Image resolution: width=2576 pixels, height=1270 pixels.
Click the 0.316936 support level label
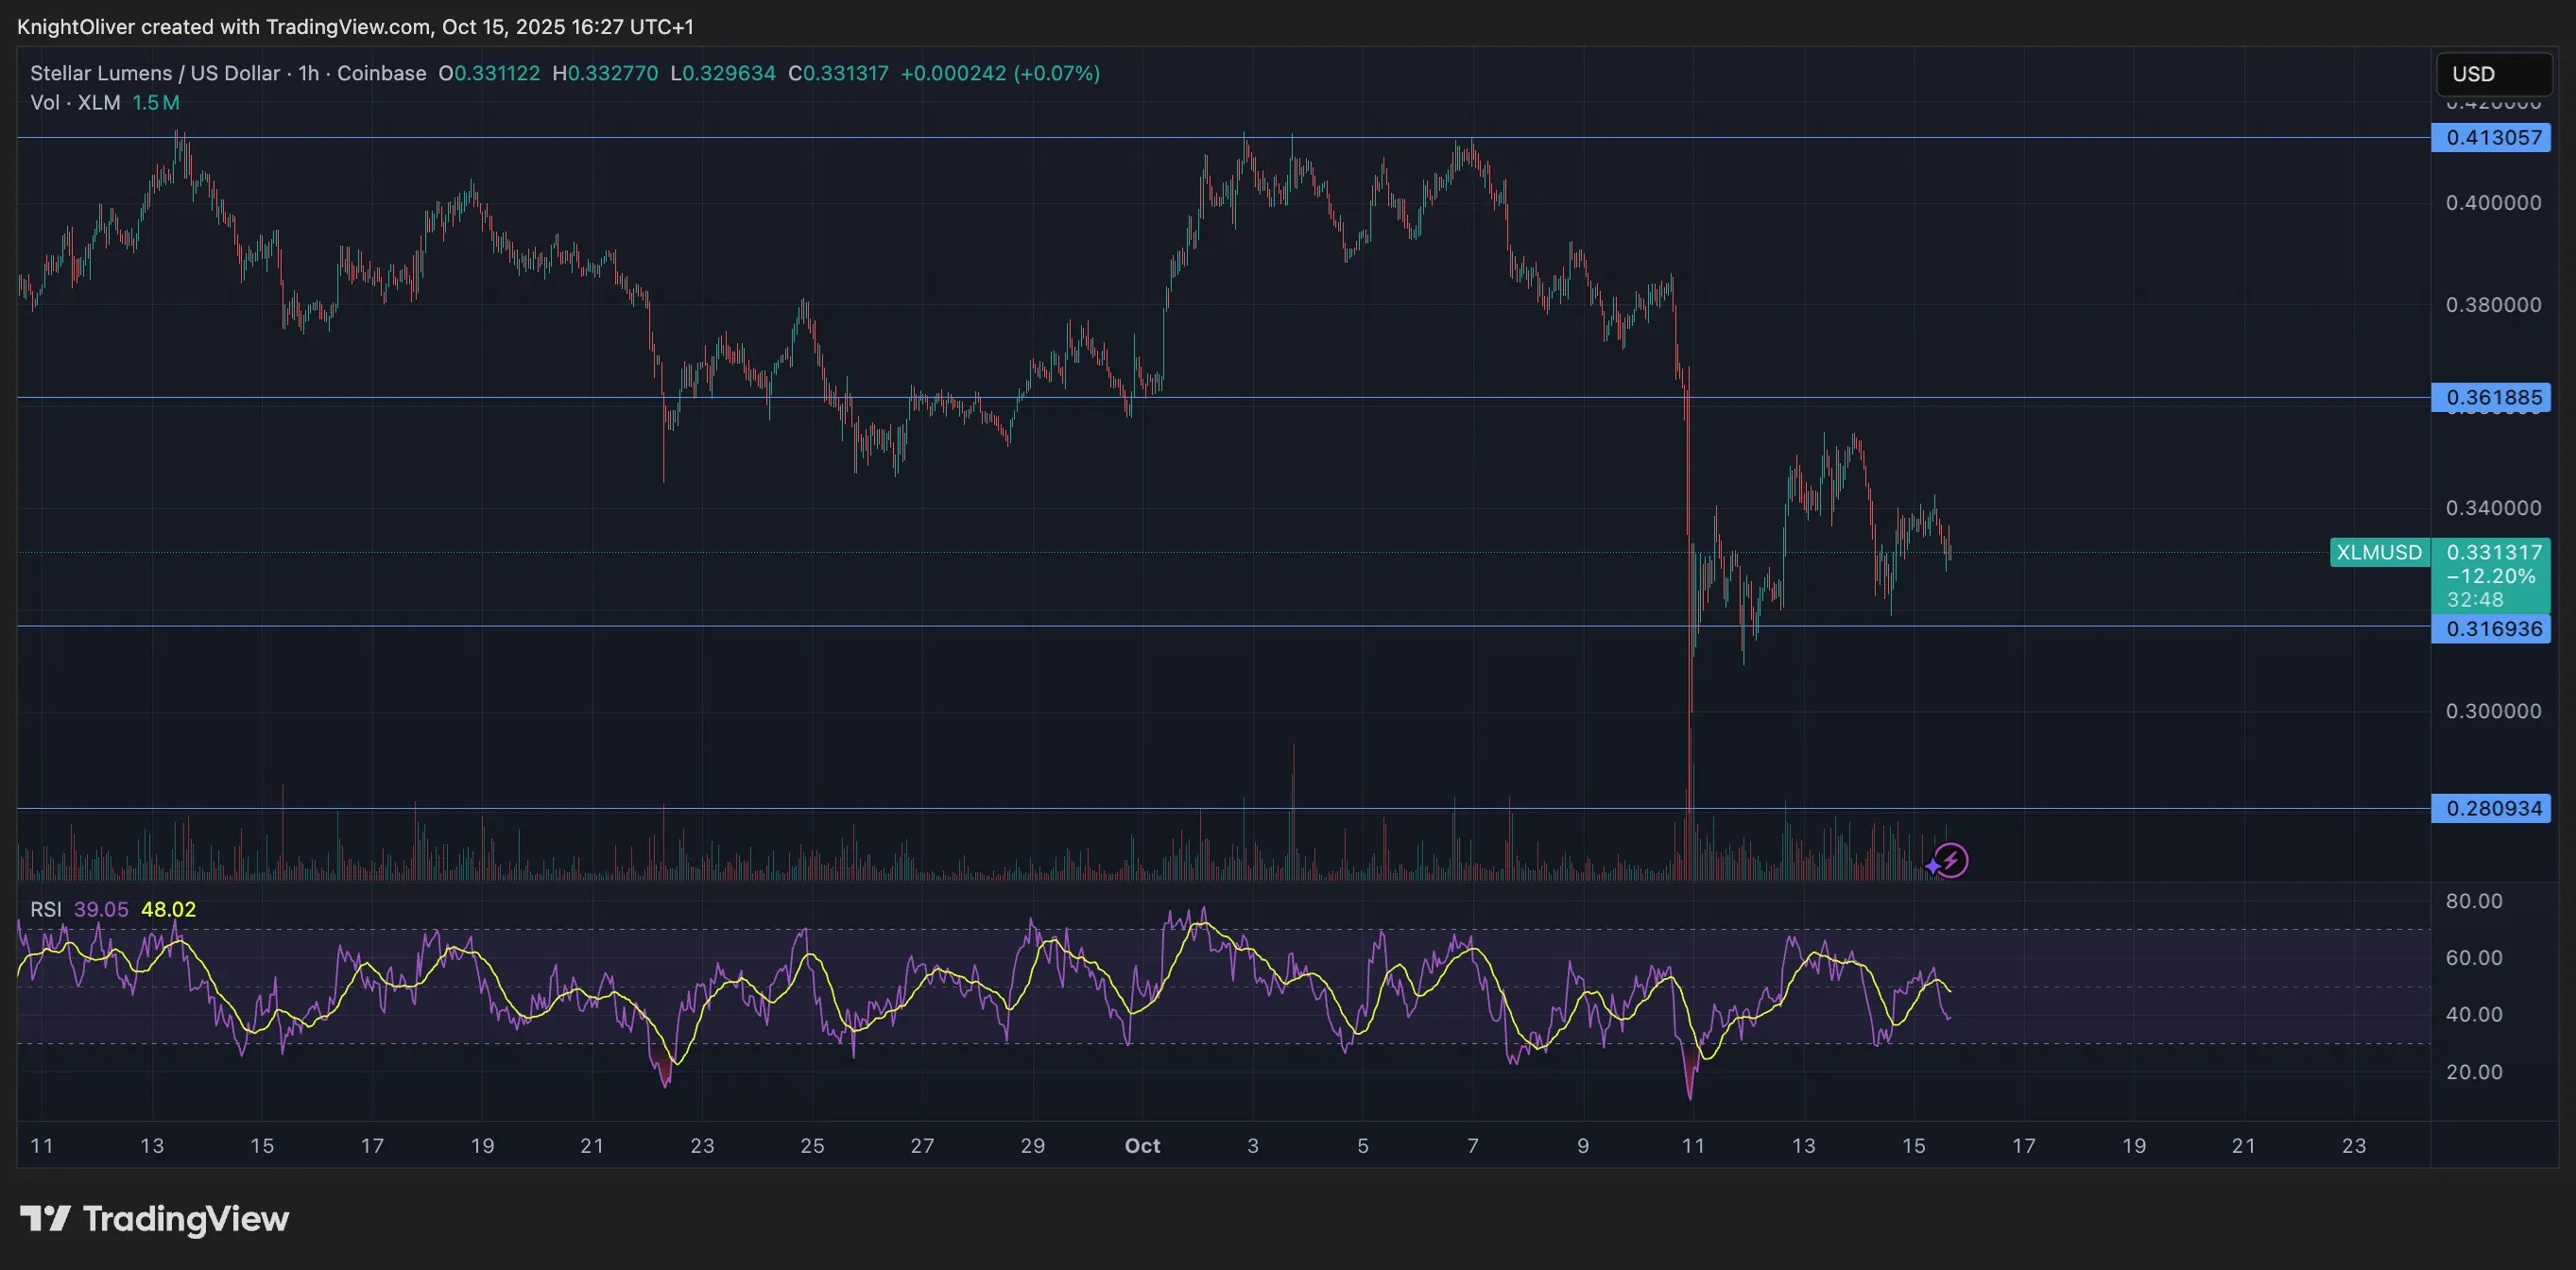click(2490, 629)
